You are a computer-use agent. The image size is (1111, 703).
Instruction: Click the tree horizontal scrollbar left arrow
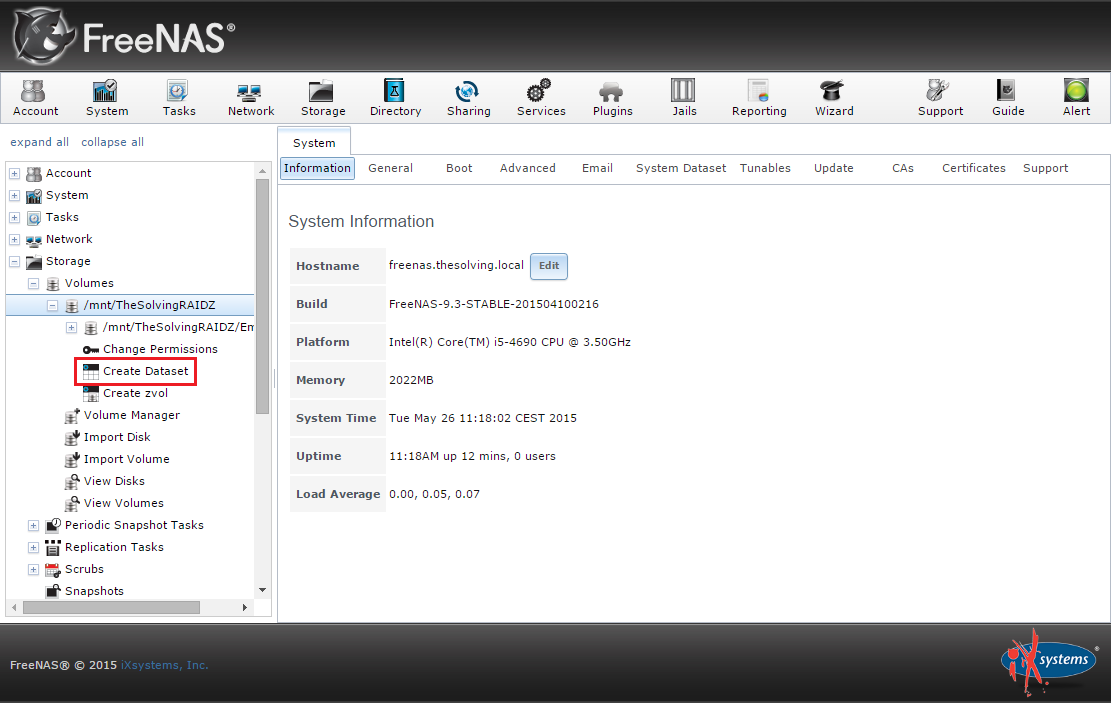coord(14,607)
